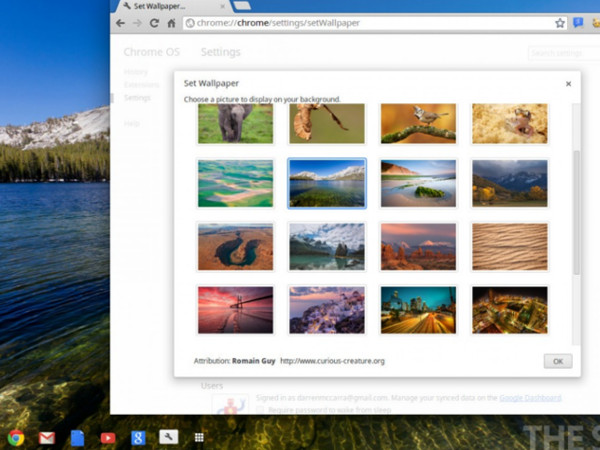
Task: Choose the elephant wallpaper
Action: (235, 124)
